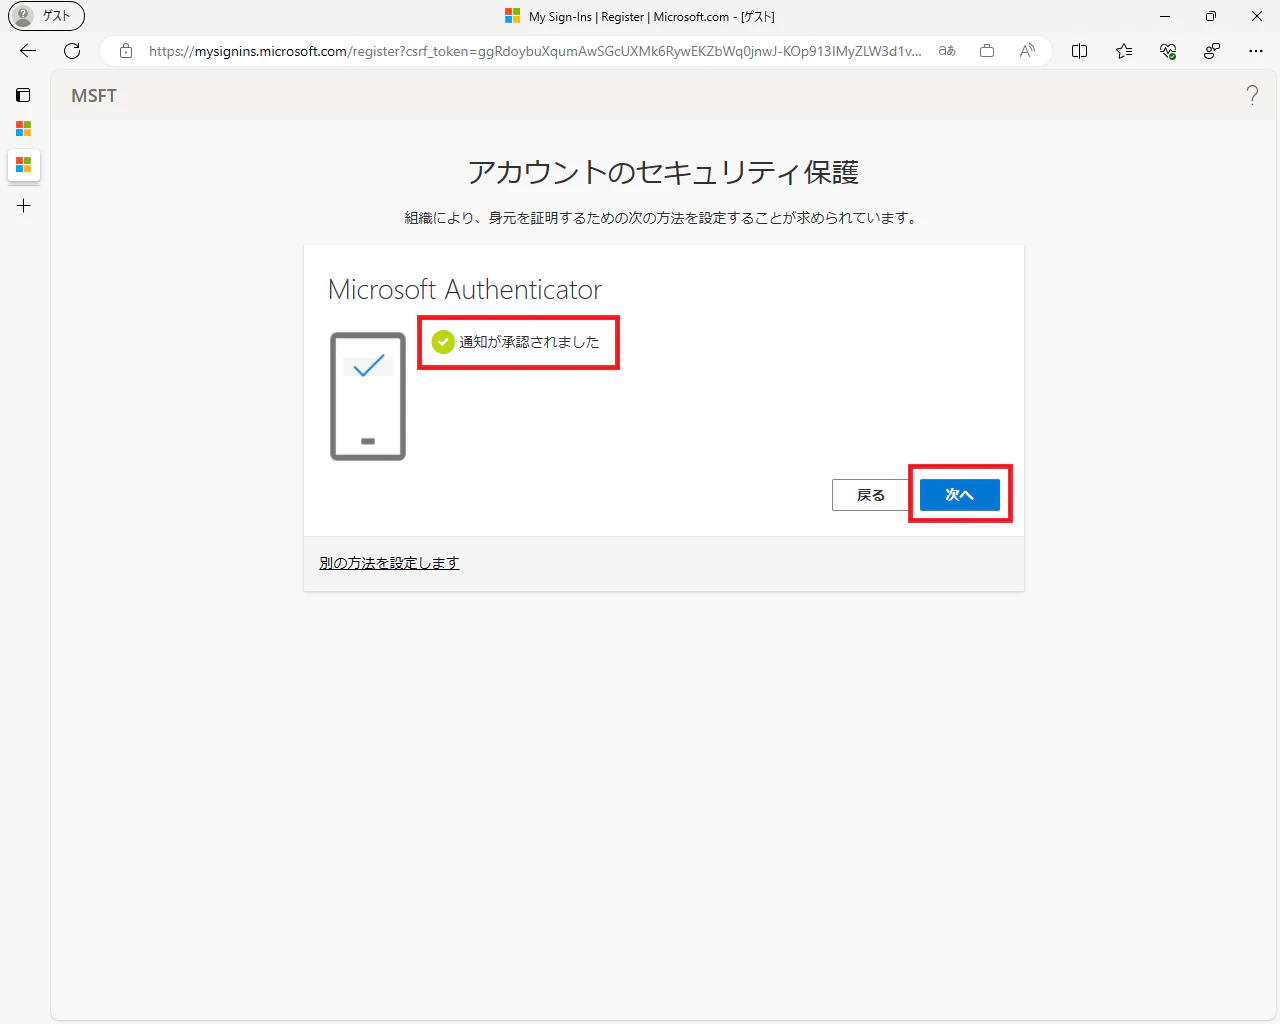Screen dimensions: 1280x1024
Task: Click the アカウントのセキュリティ保護 title
Action: (x=664, y=172)
